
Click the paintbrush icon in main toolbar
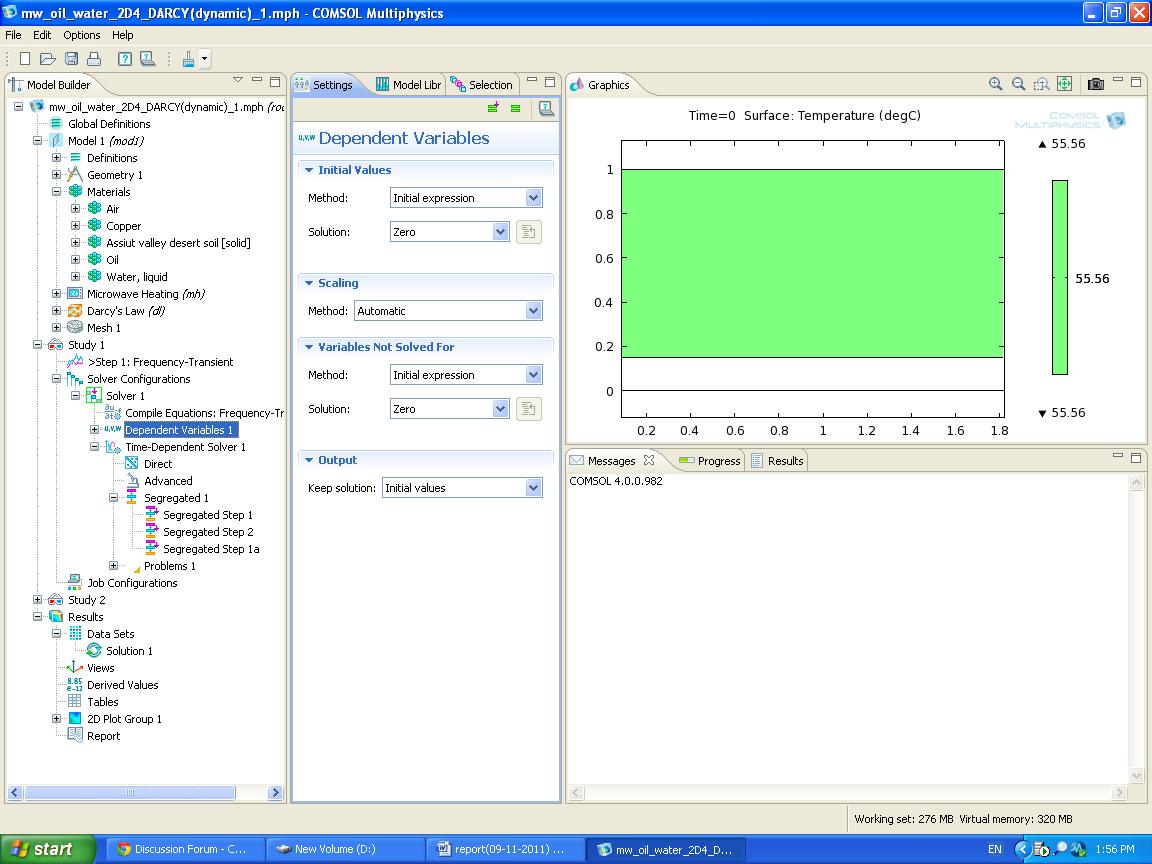point(189,59)
